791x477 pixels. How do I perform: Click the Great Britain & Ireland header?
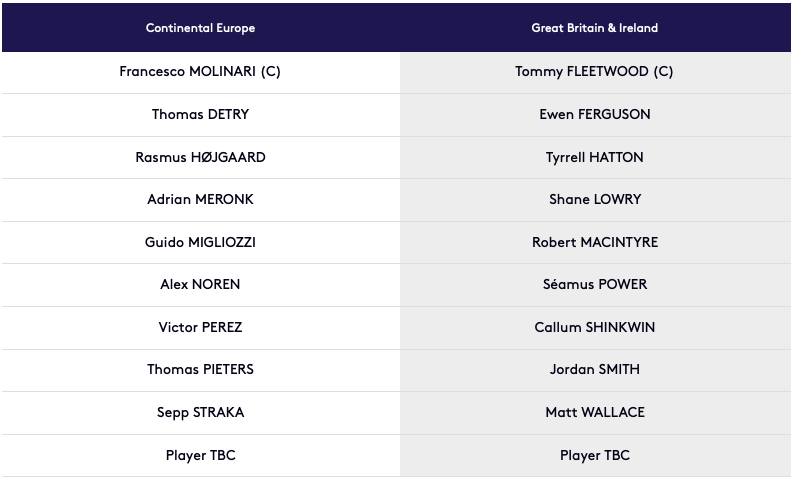point(595,28)
